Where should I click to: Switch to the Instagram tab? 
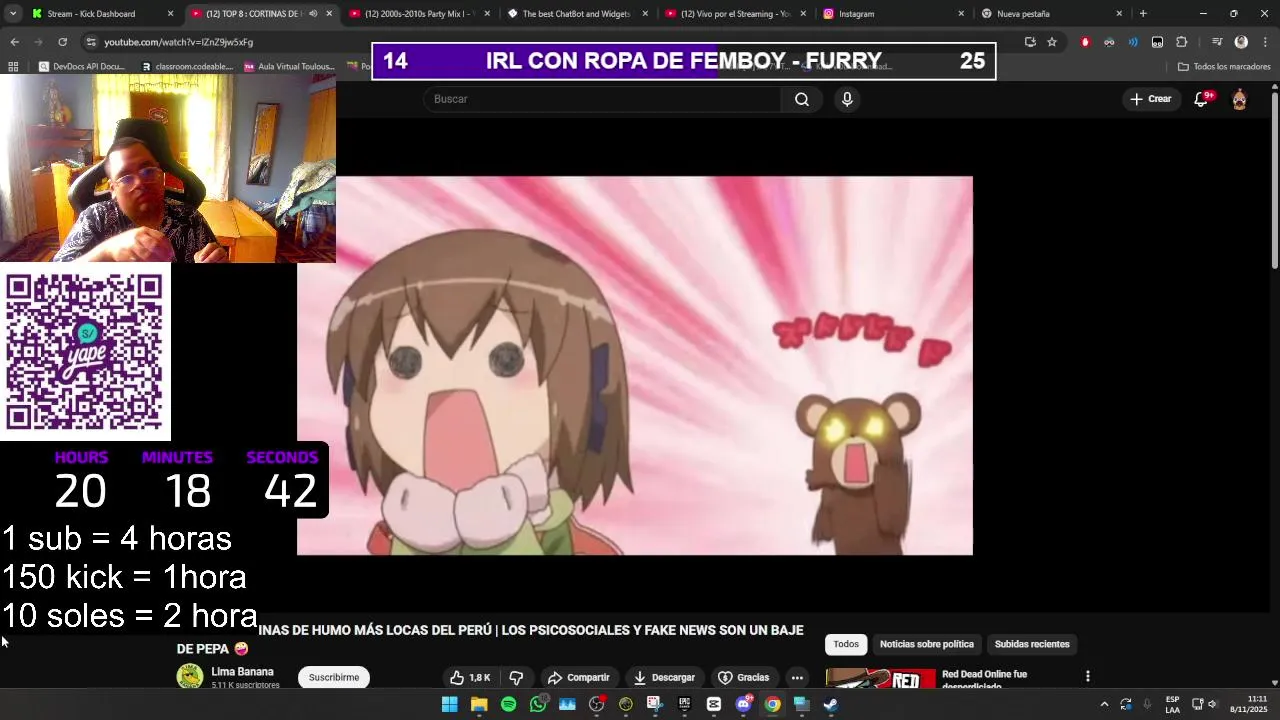894,14
